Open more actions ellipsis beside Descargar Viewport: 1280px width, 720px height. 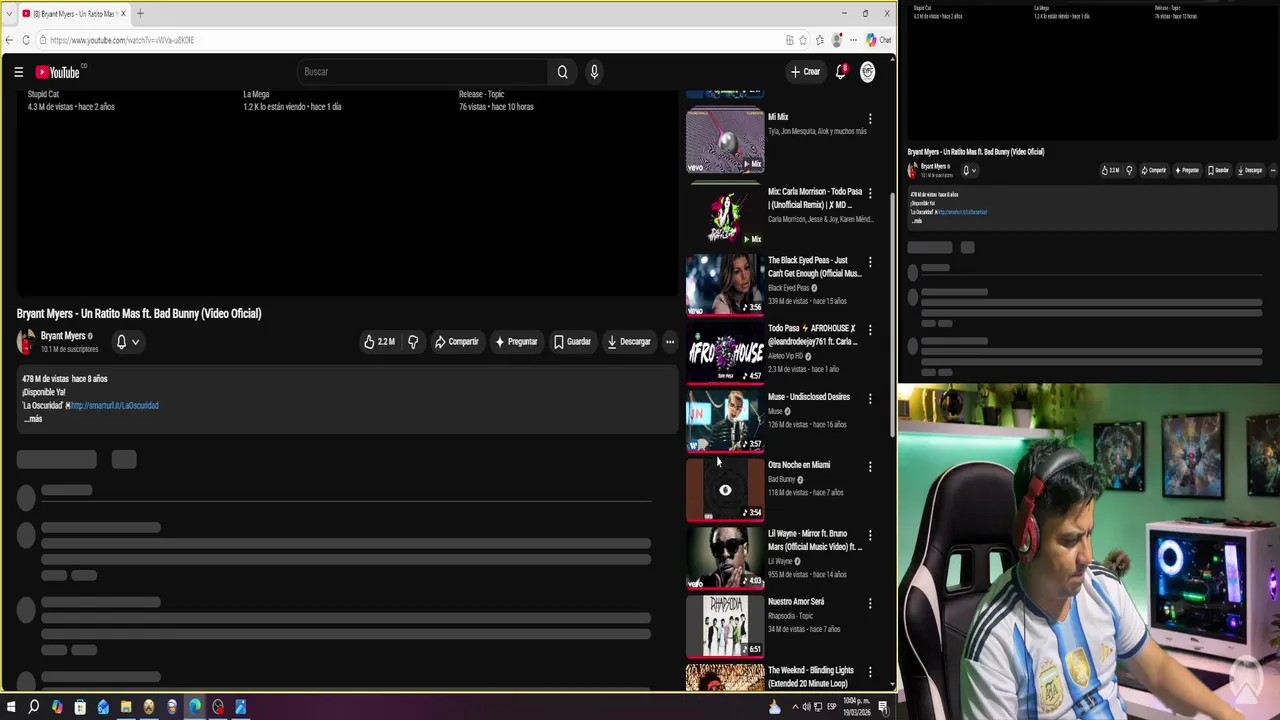pyautogui.click(x=670, y=342)
